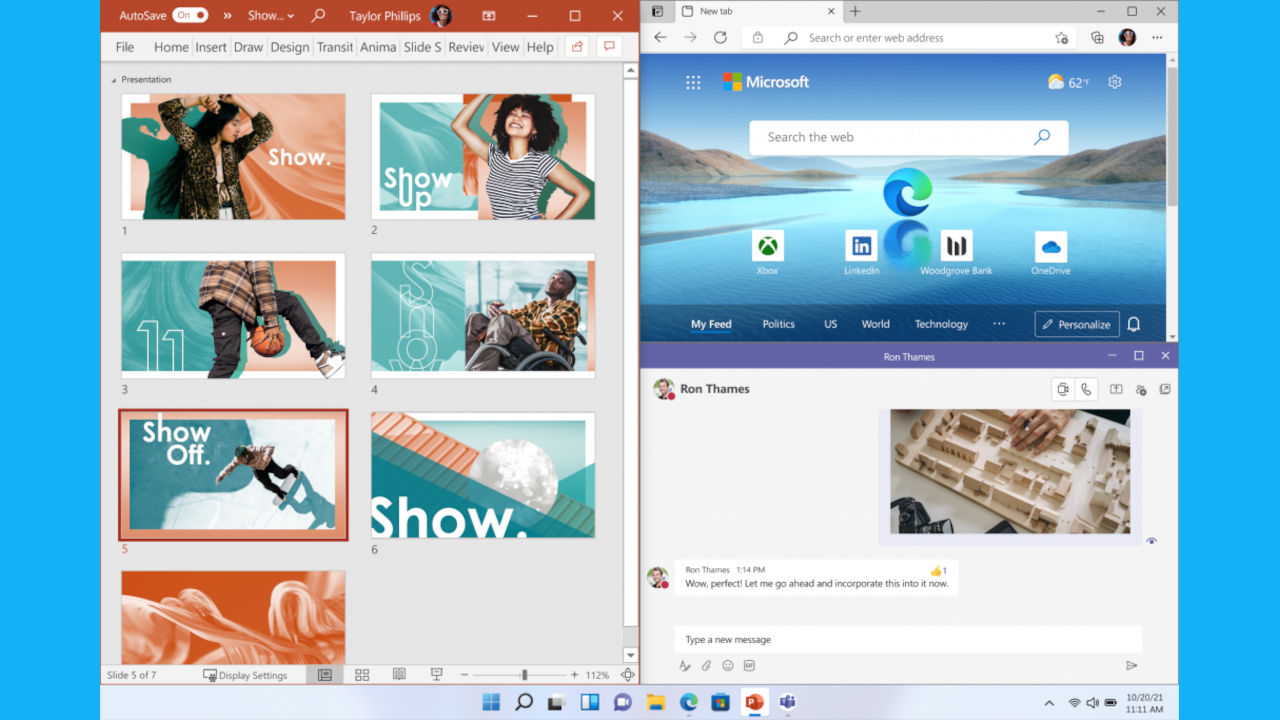Switch to the Home ribbon tab

171,47
